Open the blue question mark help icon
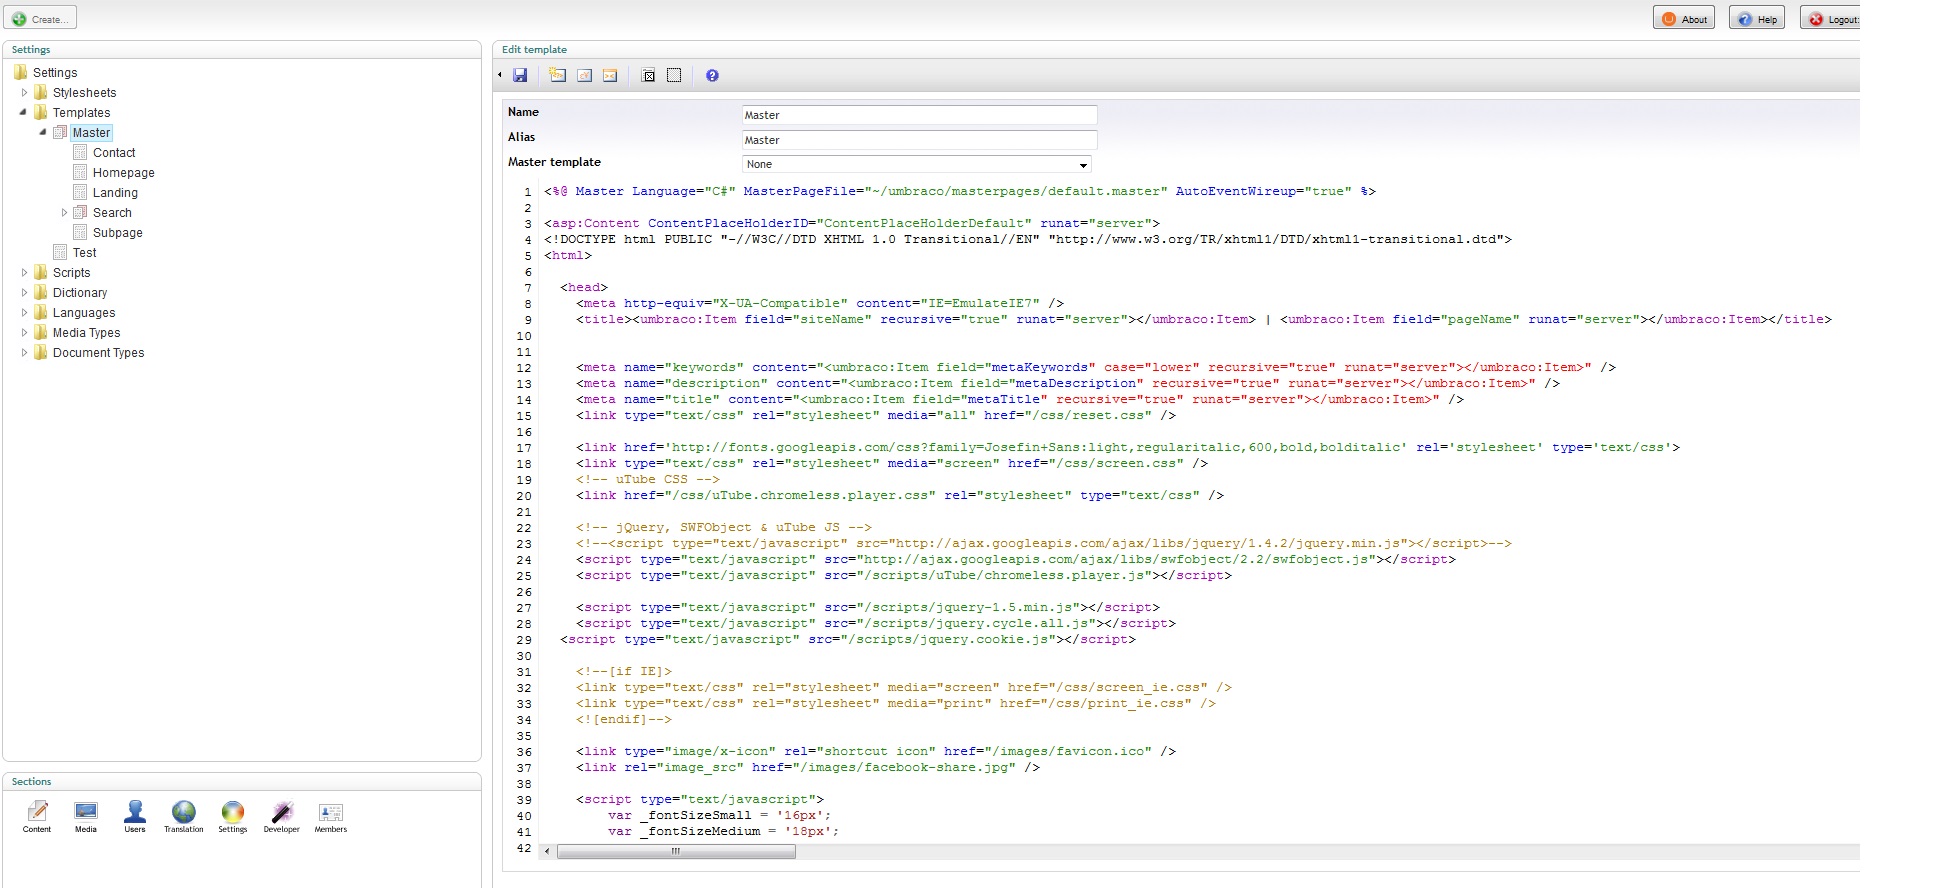The image size is (1952, 888). 712,76
